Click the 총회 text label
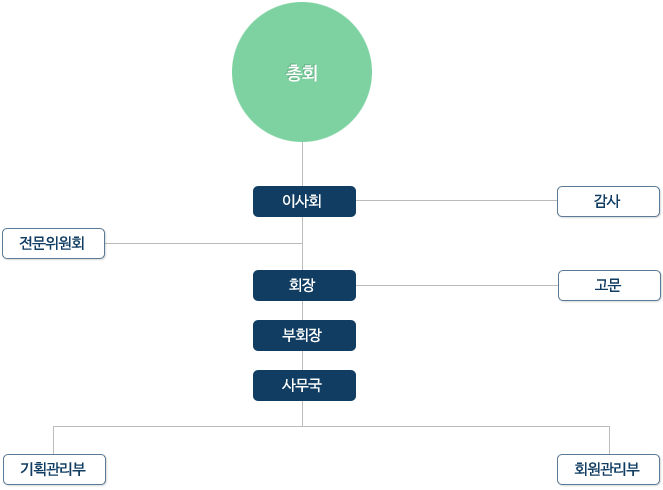The width and height of the screenshot is (663, 490). pyautogui.click(x=302, y=73)
